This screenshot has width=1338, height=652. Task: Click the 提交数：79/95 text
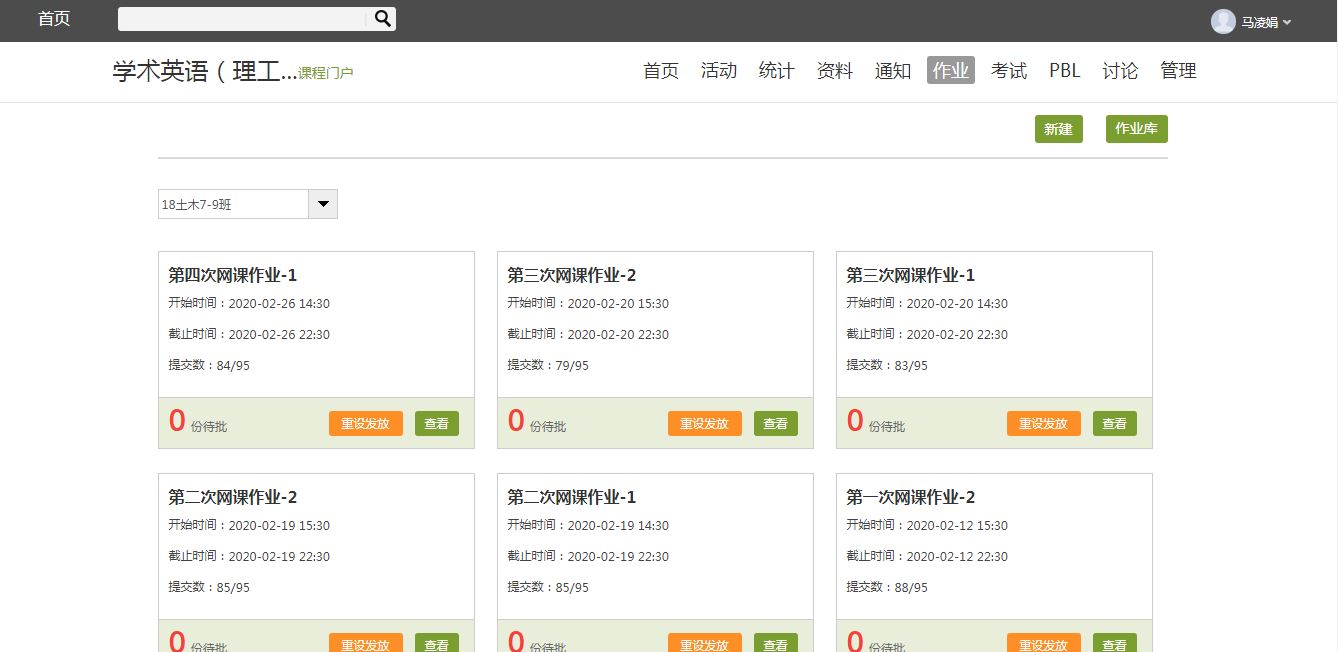tap(548, 365)
